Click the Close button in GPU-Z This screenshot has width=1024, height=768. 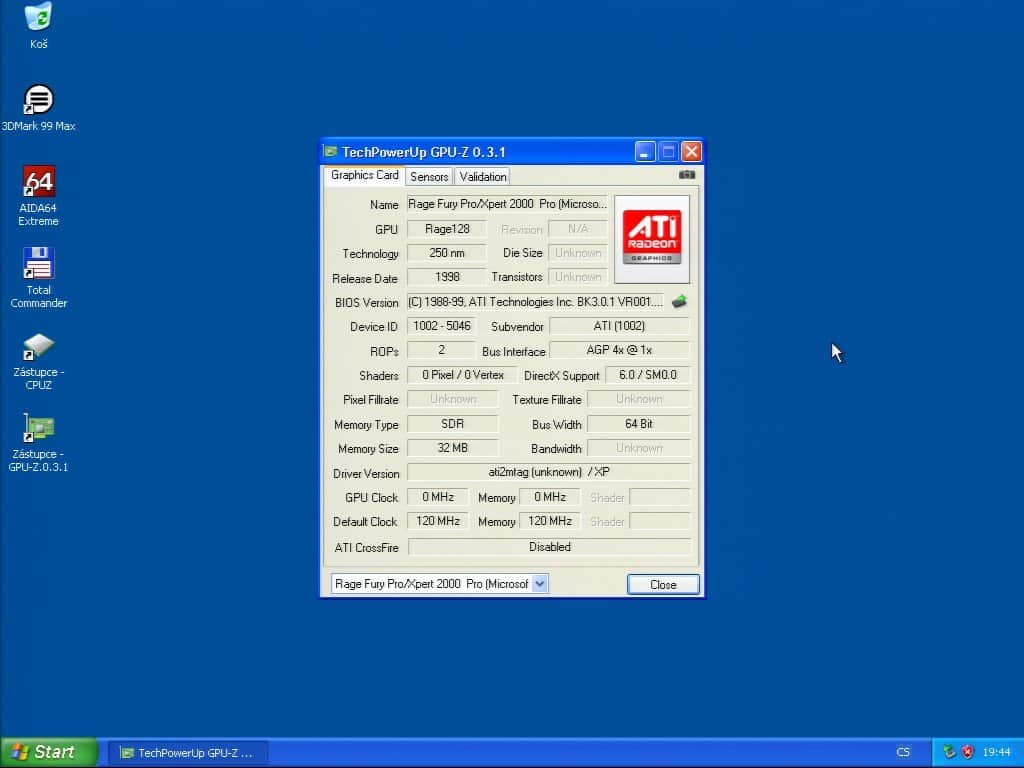[663, 584]
